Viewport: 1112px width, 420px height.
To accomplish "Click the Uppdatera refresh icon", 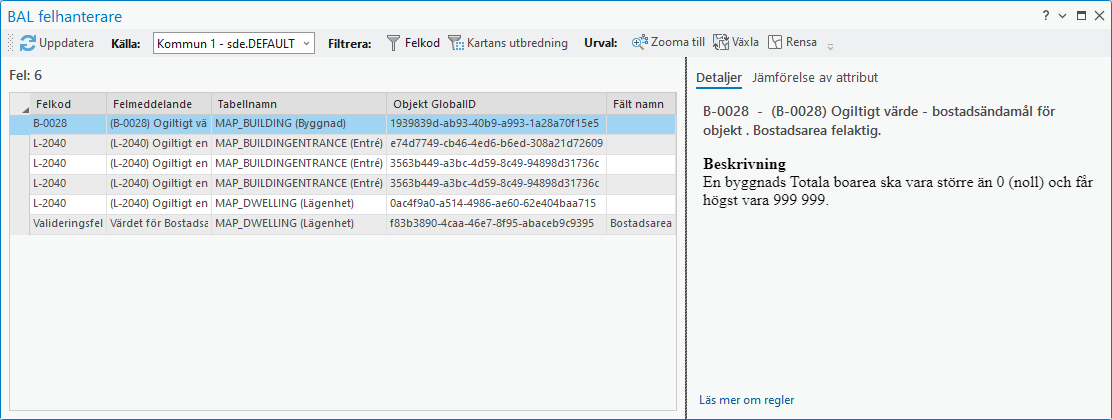I will pyautogui.click(x=28, y=43).
